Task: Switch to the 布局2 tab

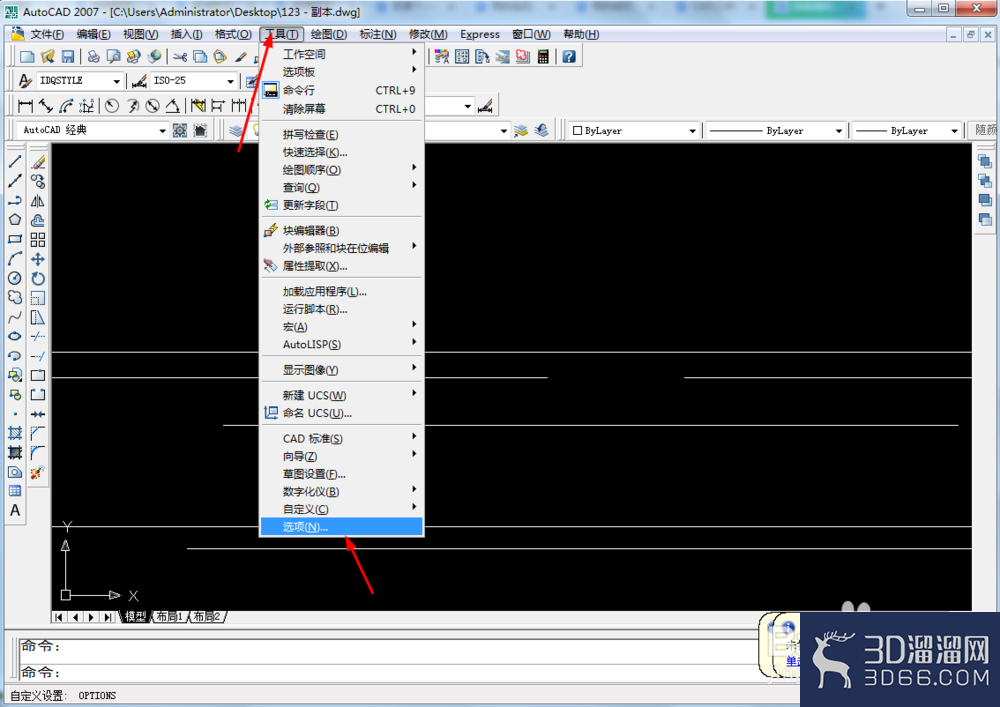Action: tap(207, 616)
